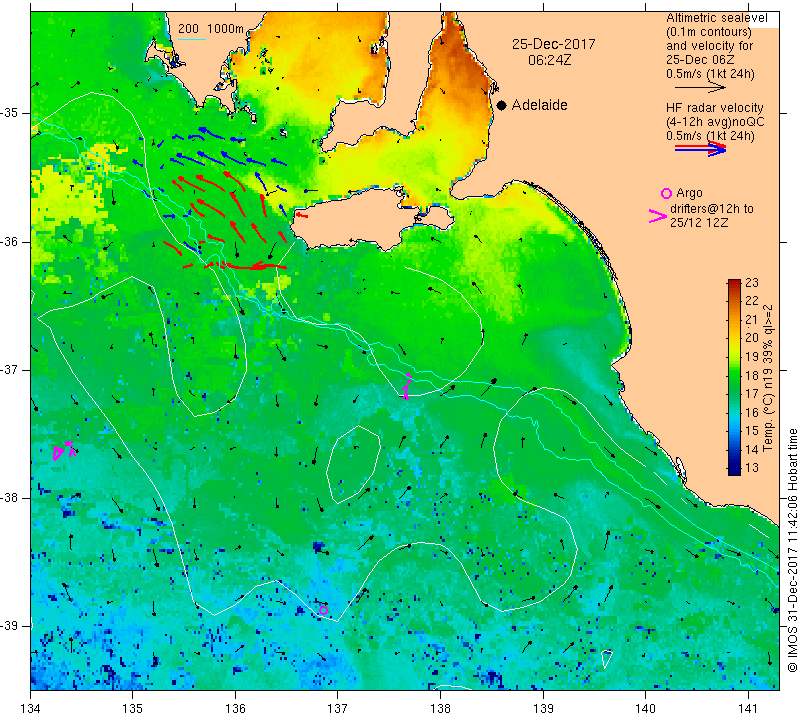The image size is (800, 720).
Task: Click the magenta Argo float circle on the map
Action: (323, 610)
